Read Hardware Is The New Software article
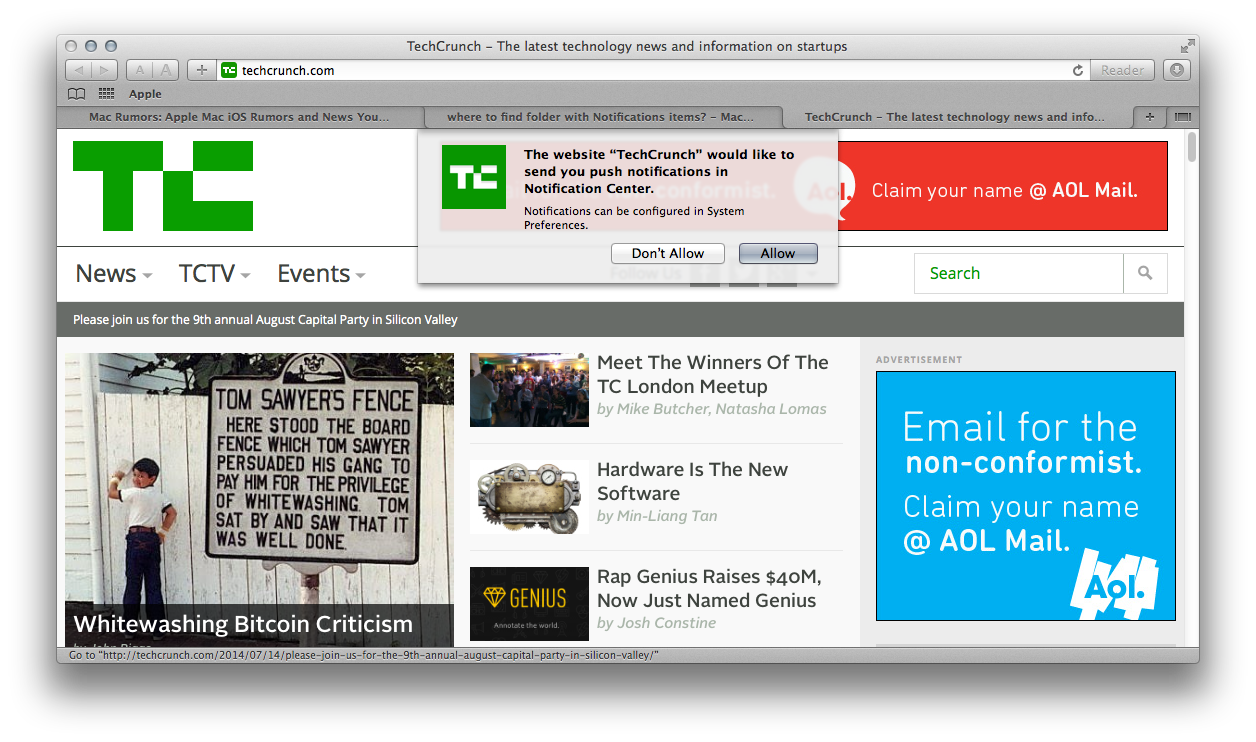This screenshot has height=742, width=1256. tap(692, 481)
